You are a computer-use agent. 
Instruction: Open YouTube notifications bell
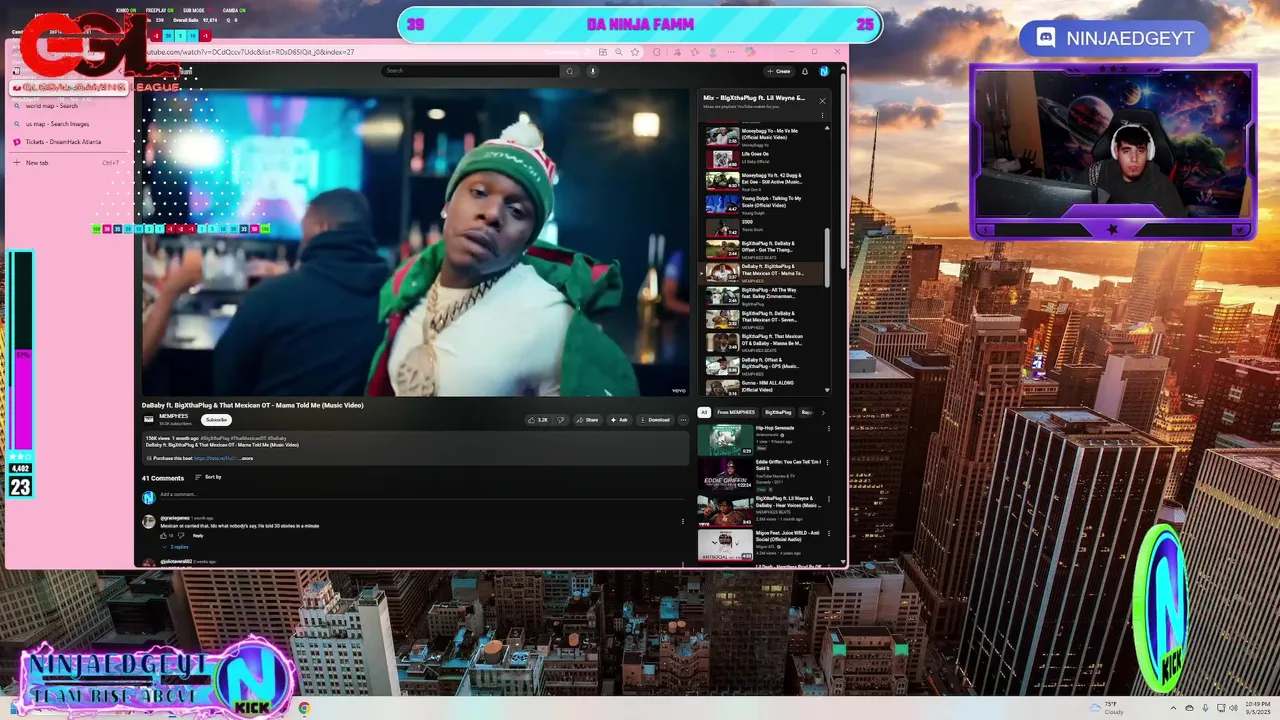(805, 71)
